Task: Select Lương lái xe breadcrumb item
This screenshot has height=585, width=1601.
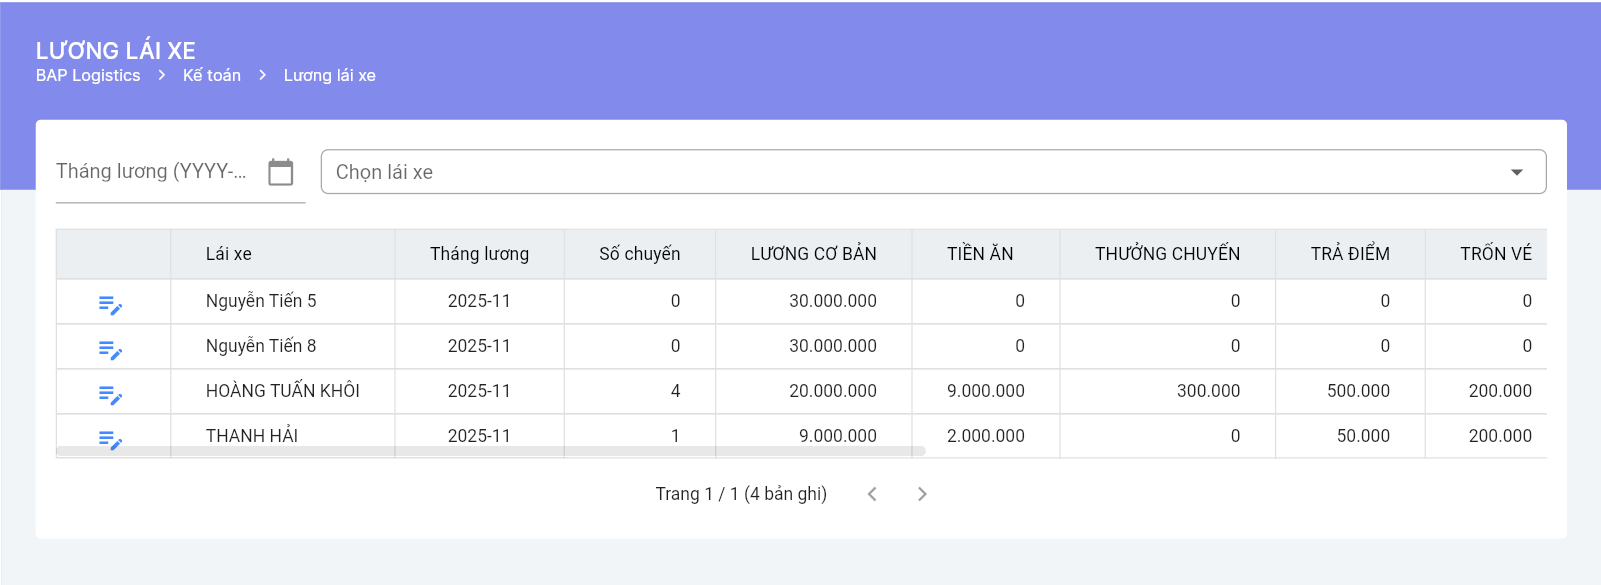Action: pos(329,76)
